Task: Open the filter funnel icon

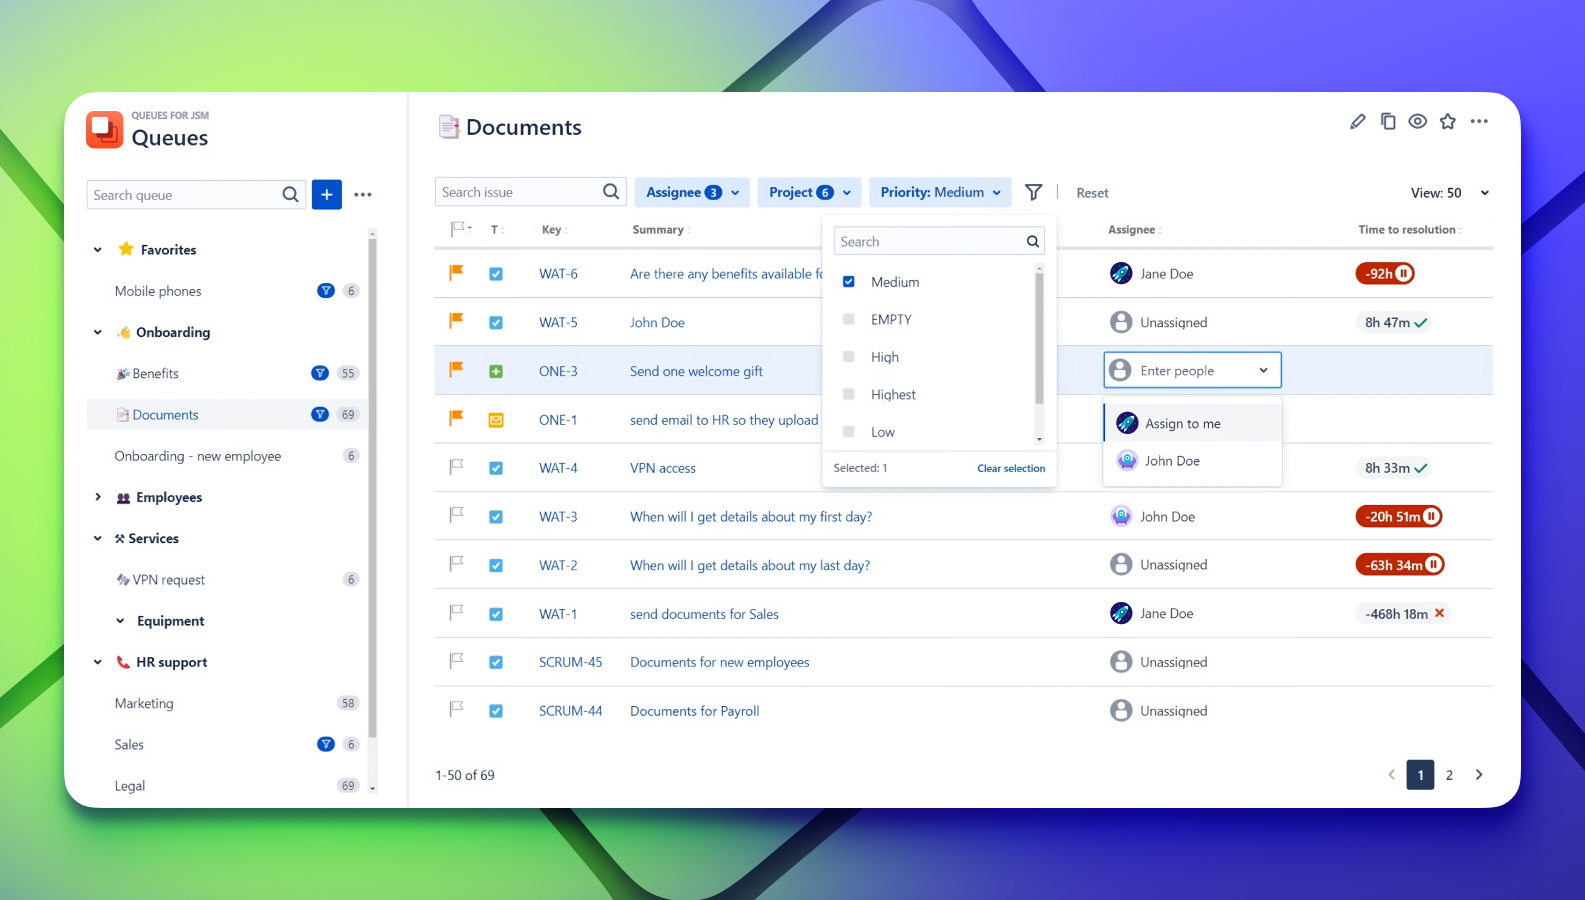Action: click(x=1034, y=192)
